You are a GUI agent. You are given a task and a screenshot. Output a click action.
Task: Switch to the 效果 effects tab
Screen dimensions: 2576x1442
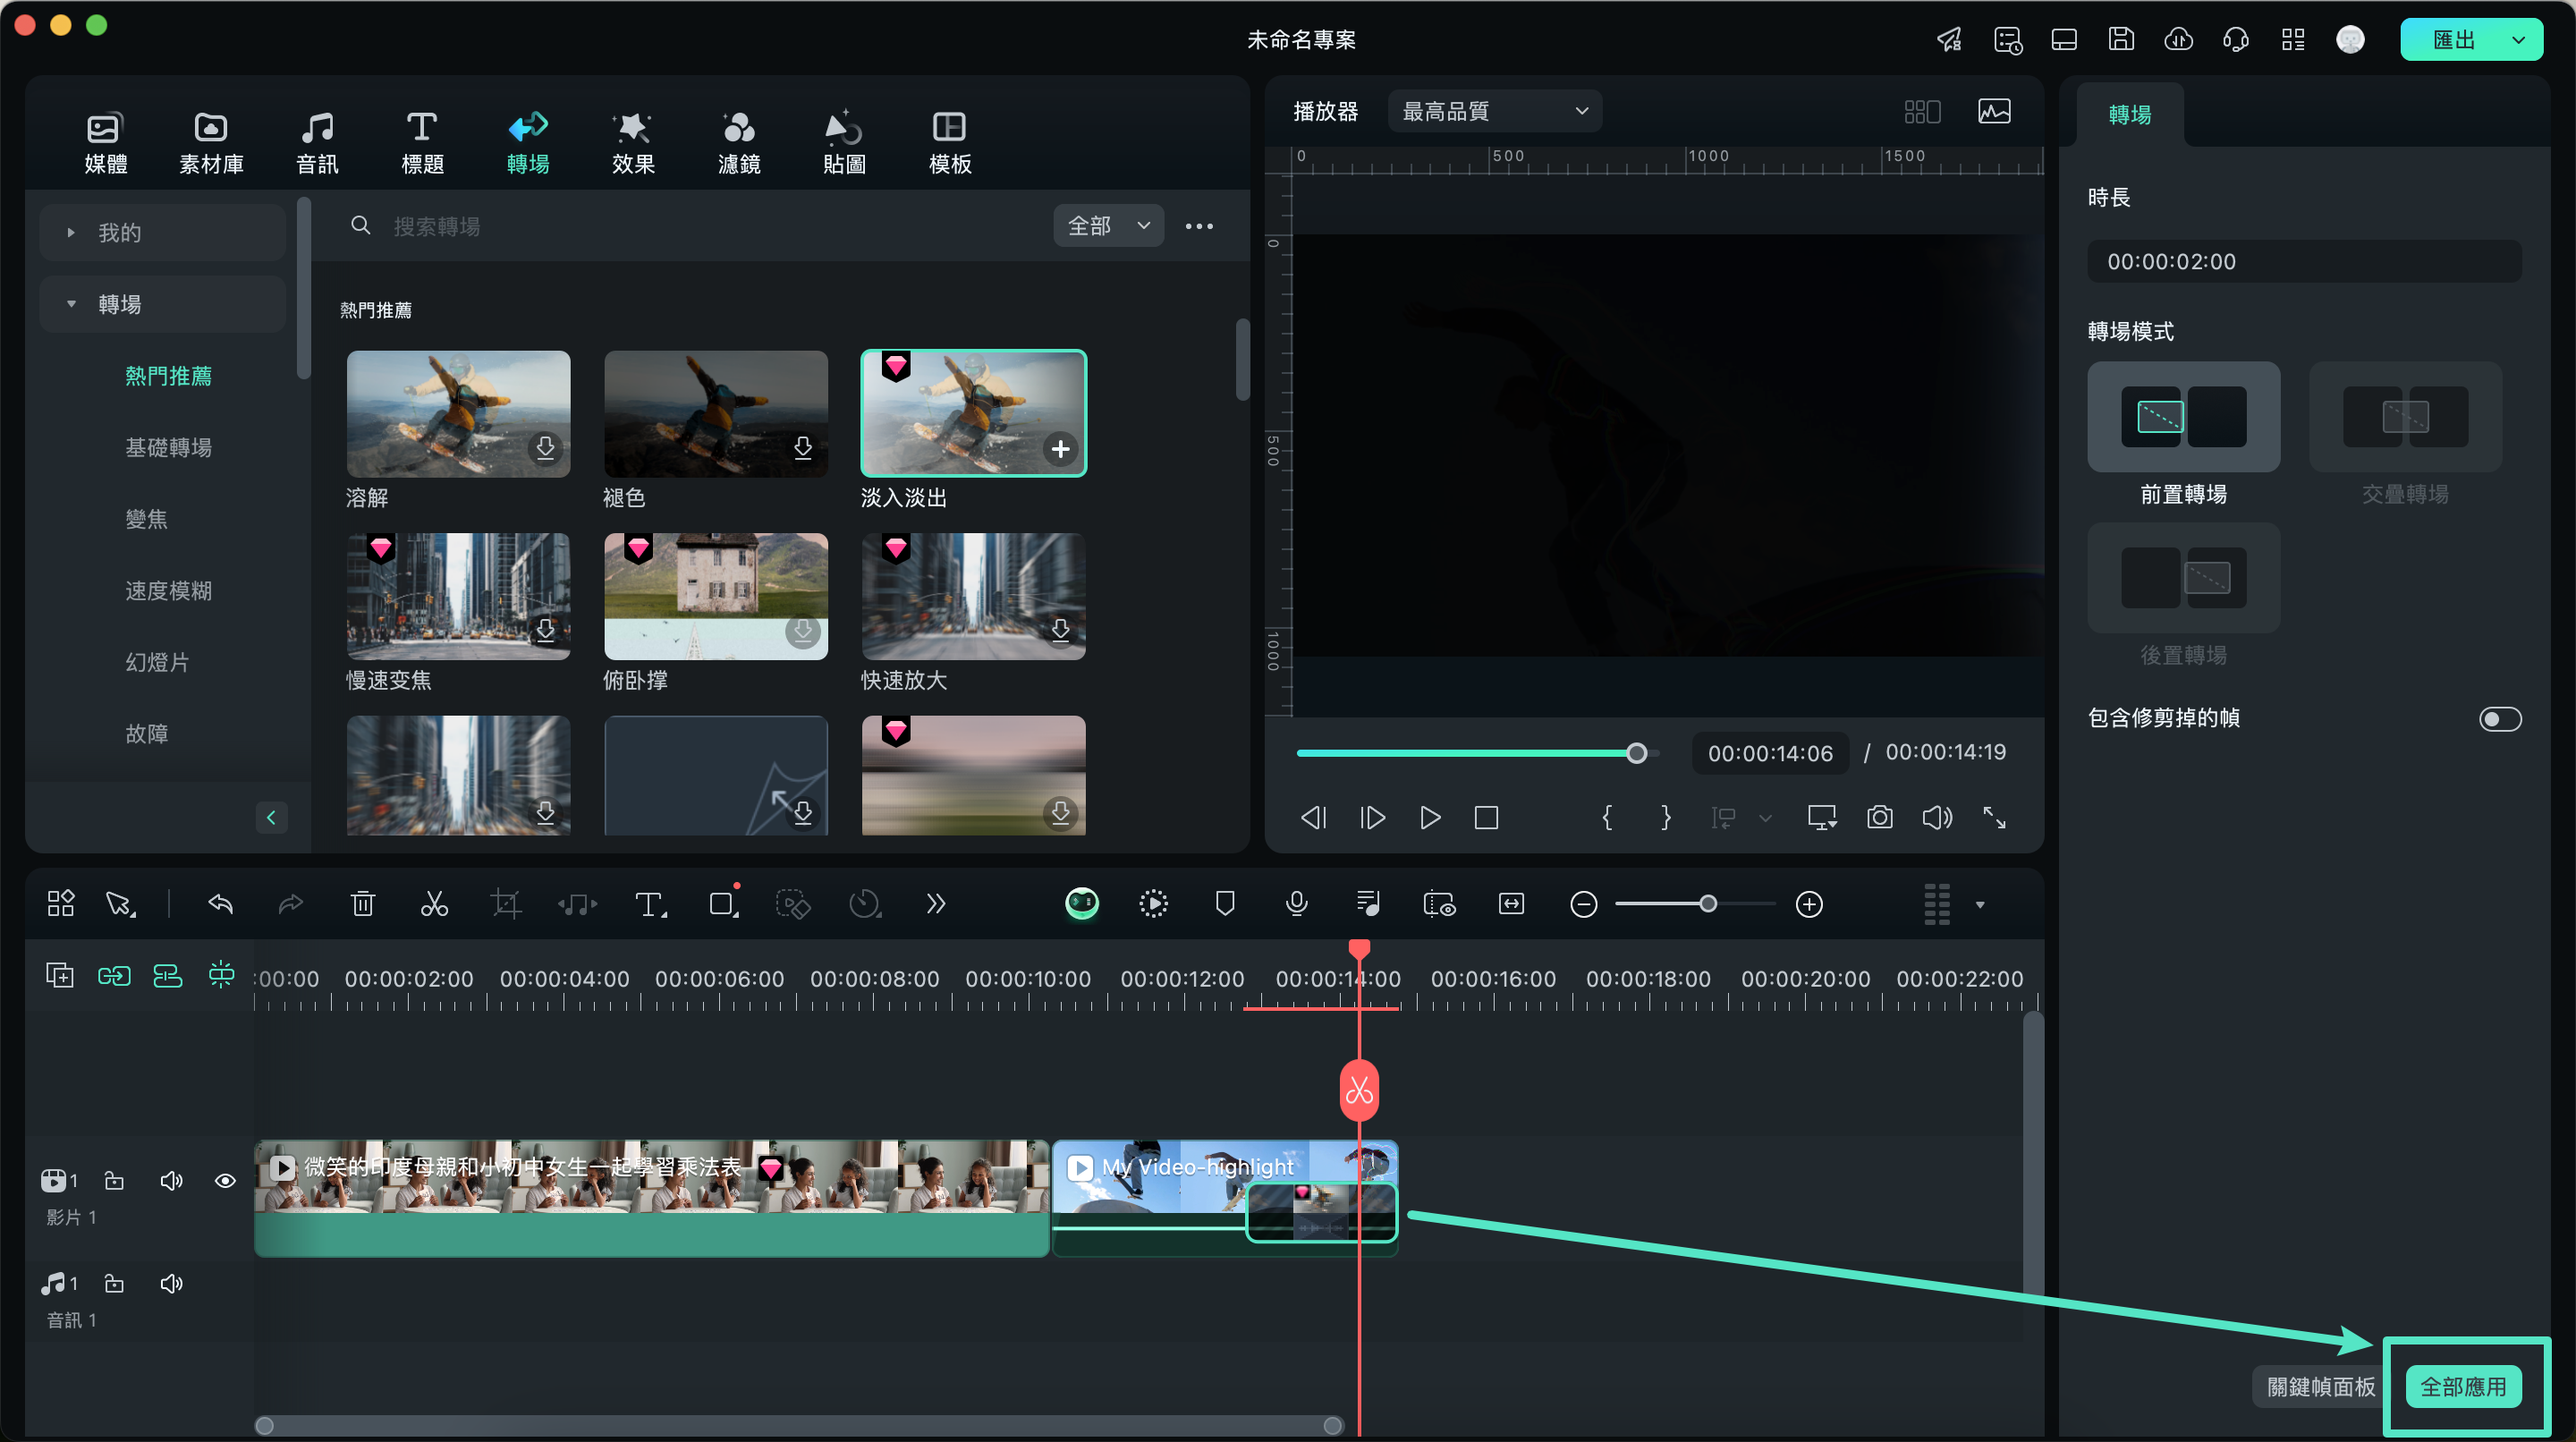(633, 142)
